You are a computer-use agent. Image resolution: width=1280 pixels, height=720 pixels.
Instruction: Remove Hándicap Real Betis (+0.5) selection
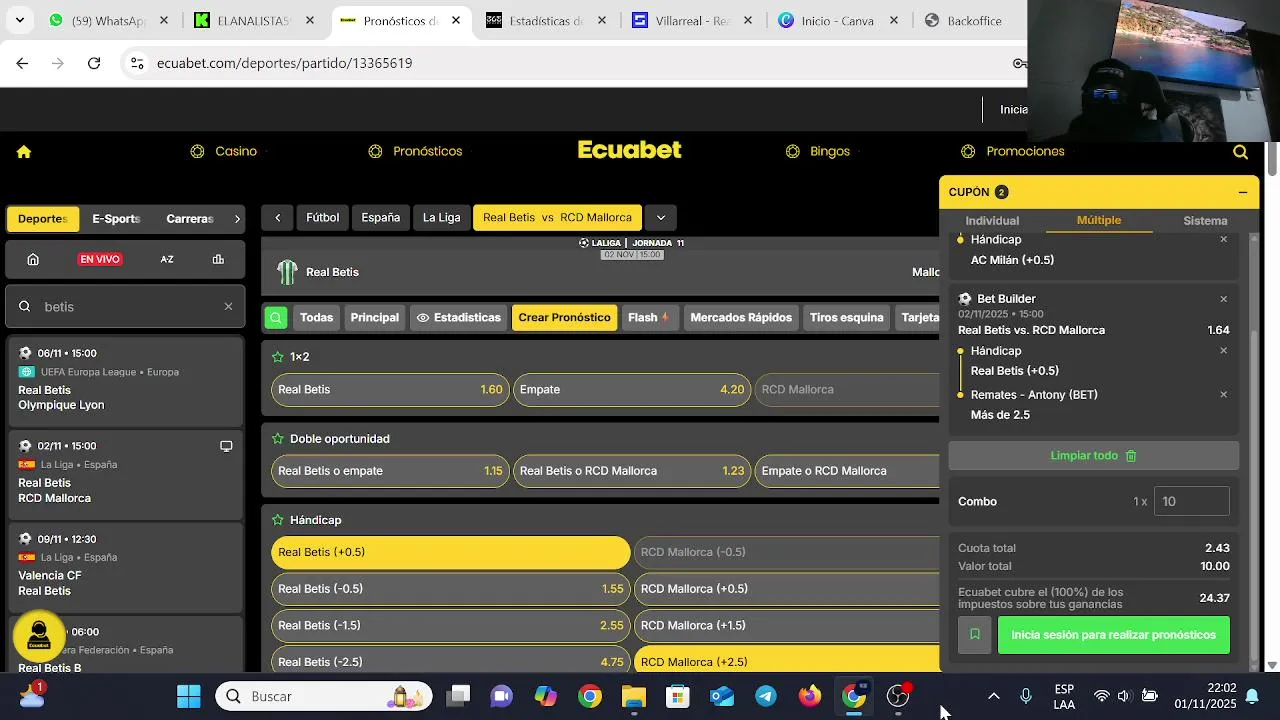coord(1223,351)
